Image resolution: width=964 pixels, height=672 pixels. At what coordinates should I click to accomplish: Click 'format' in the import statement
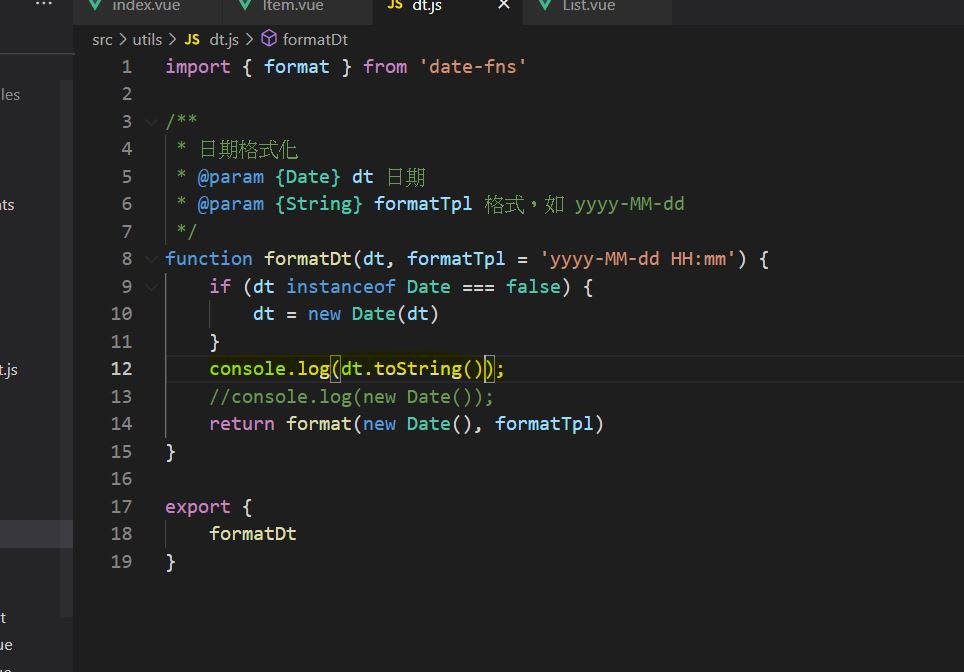296,67
